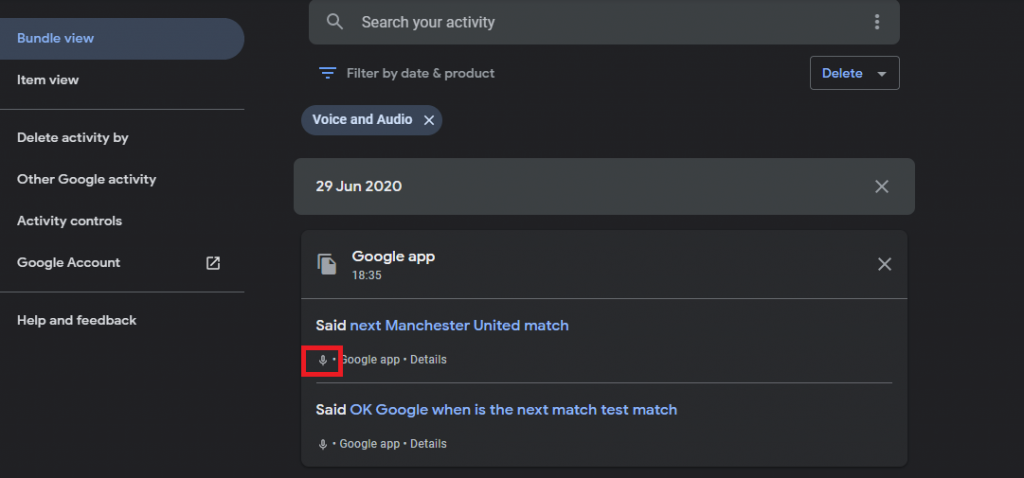The image size is (1024, 478).
Task: Click the microphone icon under Manchester United entry
Action: point(322,360)
